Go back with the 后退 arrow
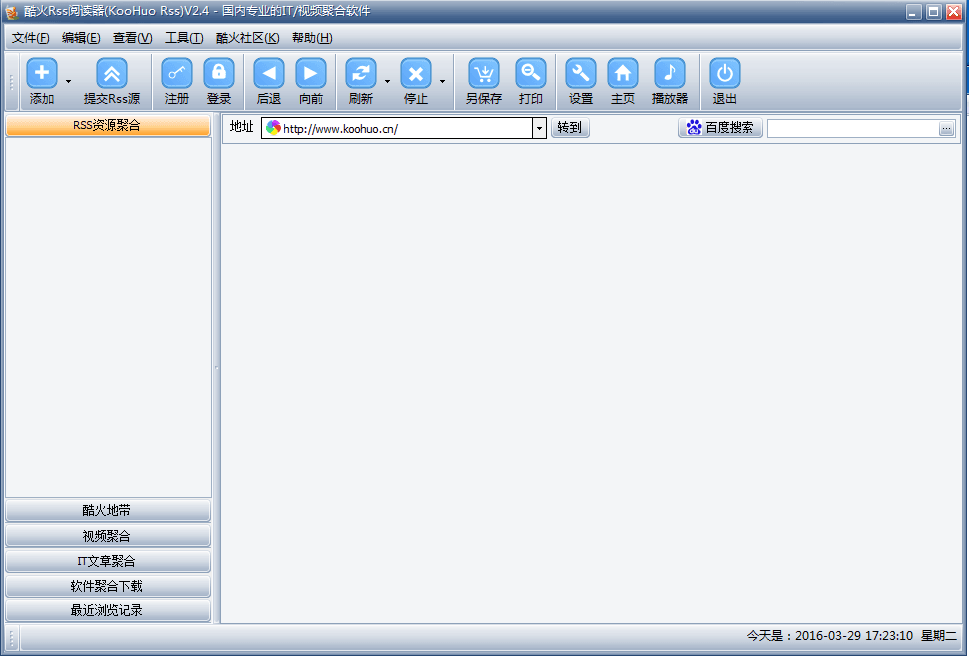Viewport: 969px width, 656px height. click(x=269, y=74)
